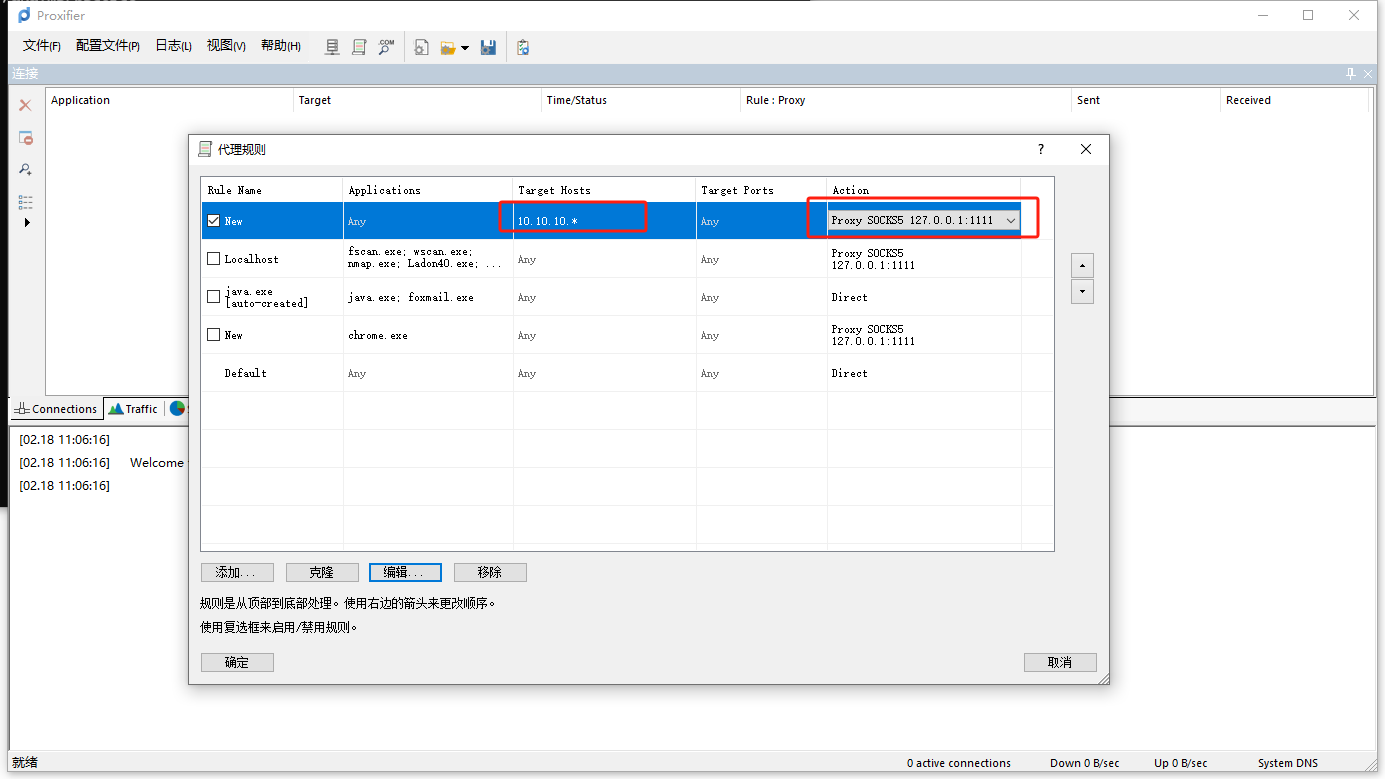Image resolution: width=1385 pixels, height=779 pixels.
Task: Click the red X icon in left sidebar
Action: pos(26,105)
